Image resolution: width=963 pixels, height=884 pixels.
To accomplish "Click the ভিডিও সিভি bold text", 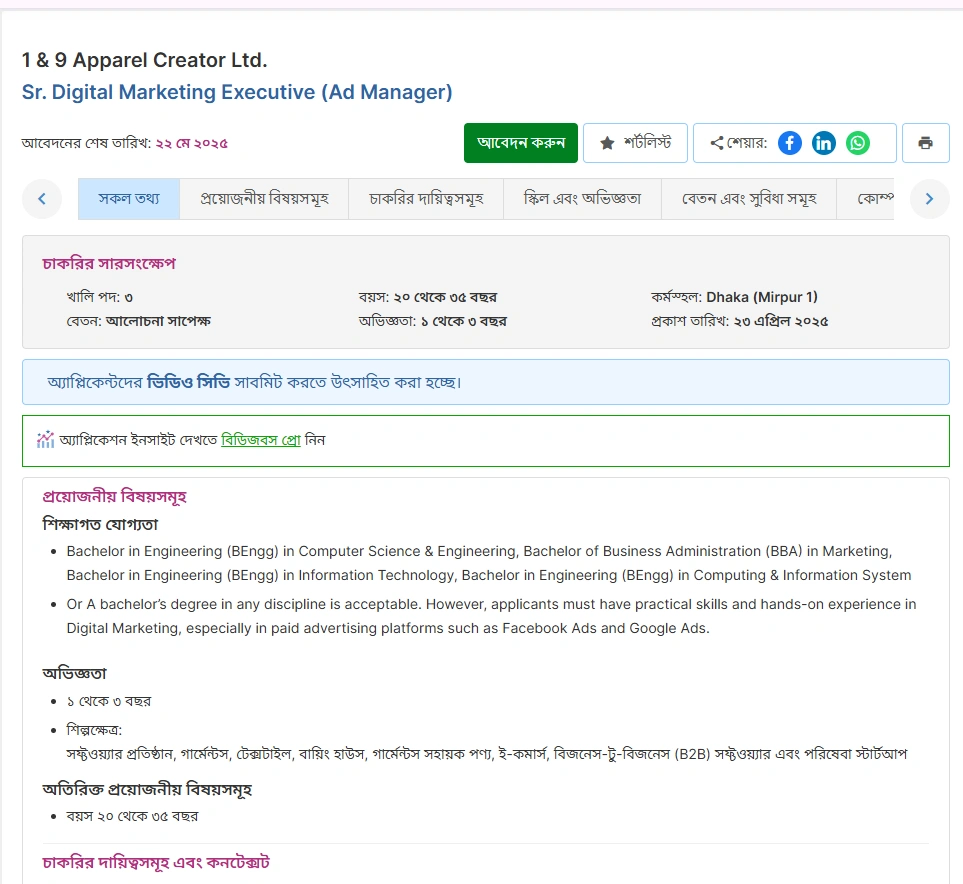I will [x=189, y=382].
